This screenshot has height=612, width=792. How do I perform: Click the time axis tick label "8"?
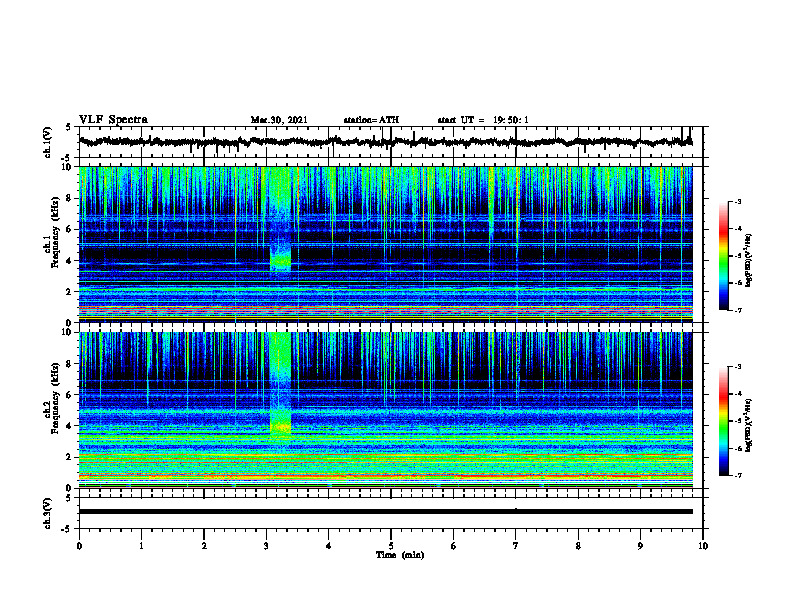point(578,546)
